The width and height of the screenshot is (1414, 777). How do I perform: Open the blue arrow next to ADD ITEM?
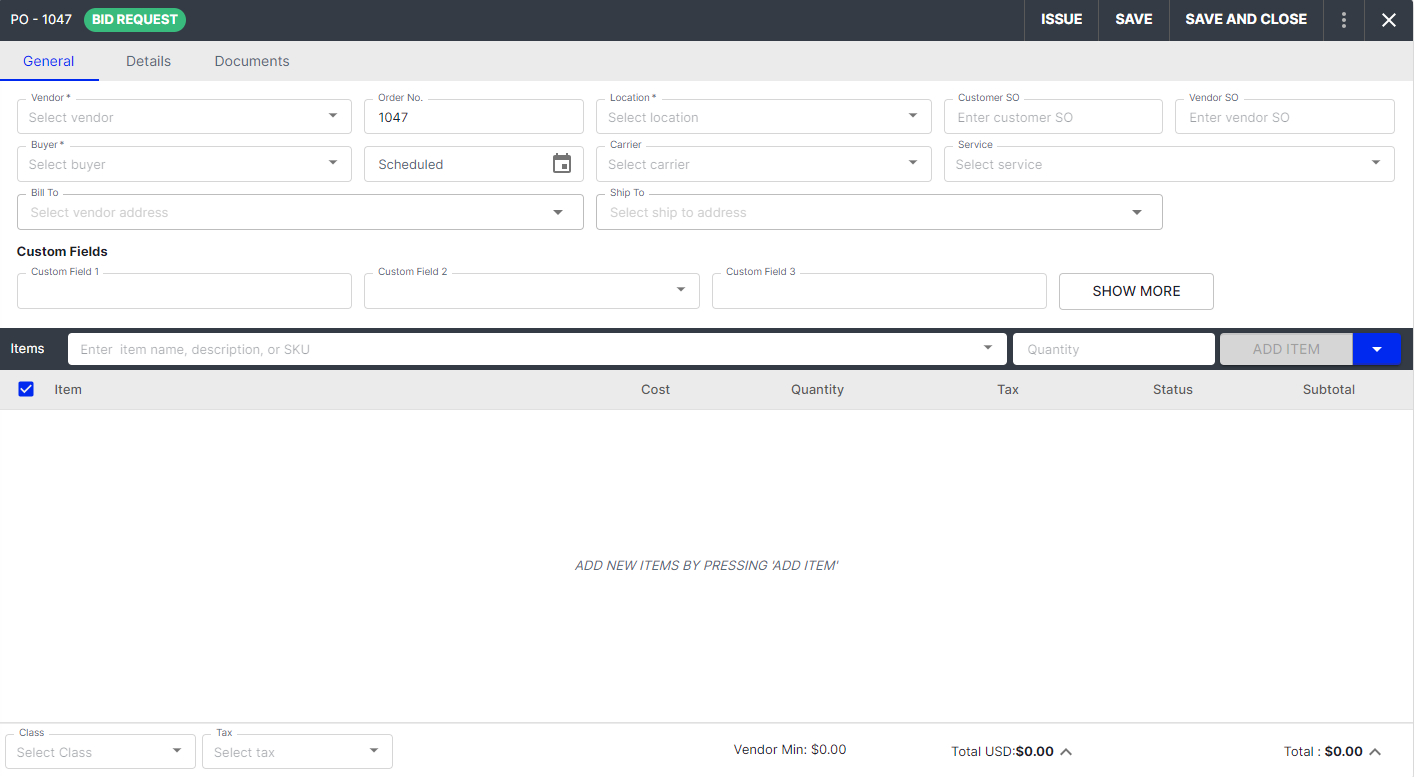click(1378, 348)
